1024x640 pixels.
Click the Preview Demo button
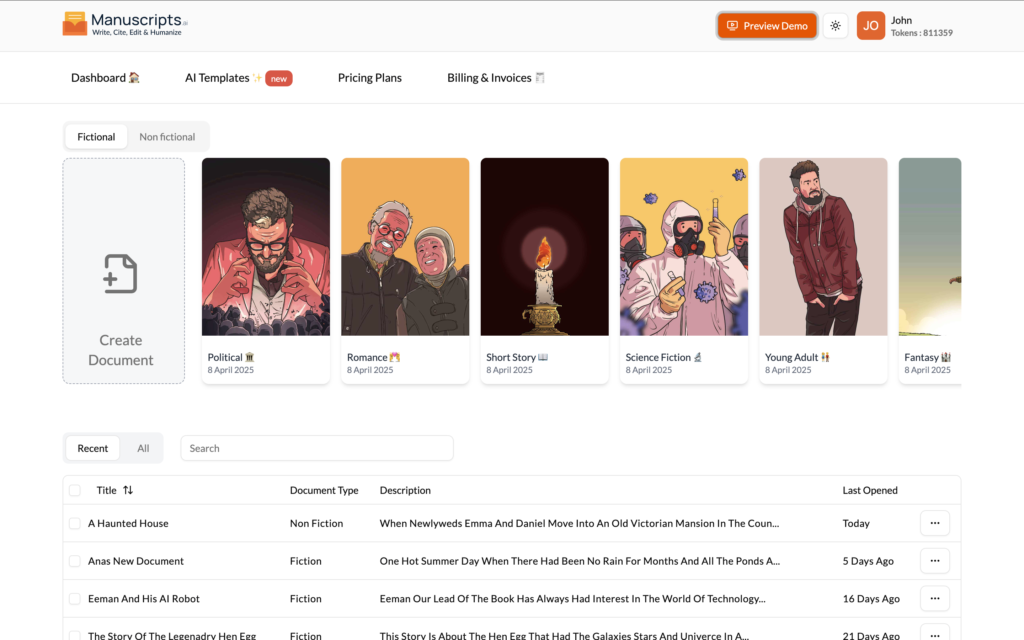[x=767, y=26]
